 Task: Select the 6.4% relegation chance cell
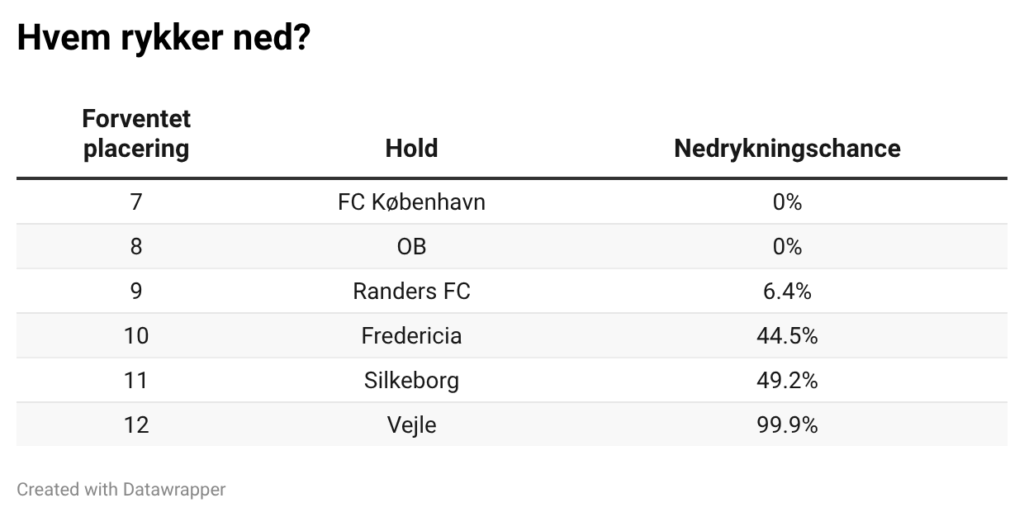[787, 292]
